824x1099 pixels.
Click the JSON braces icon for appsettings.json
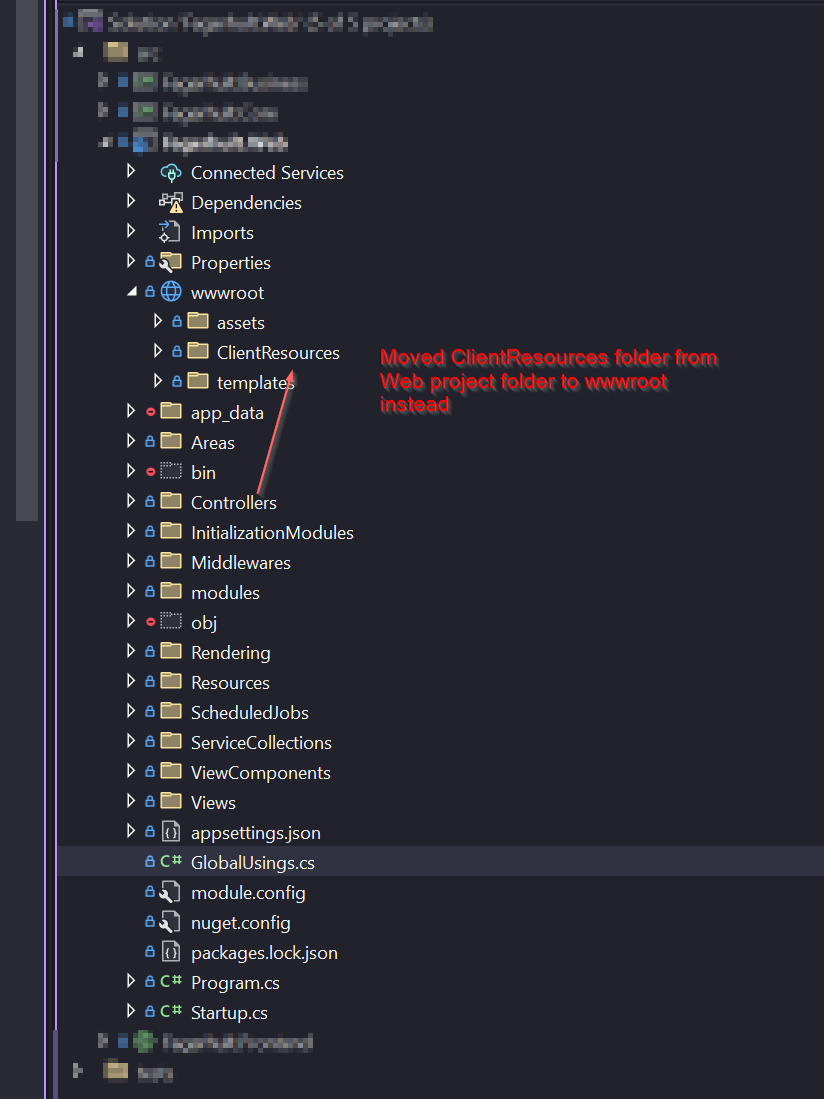click(171, 833)
